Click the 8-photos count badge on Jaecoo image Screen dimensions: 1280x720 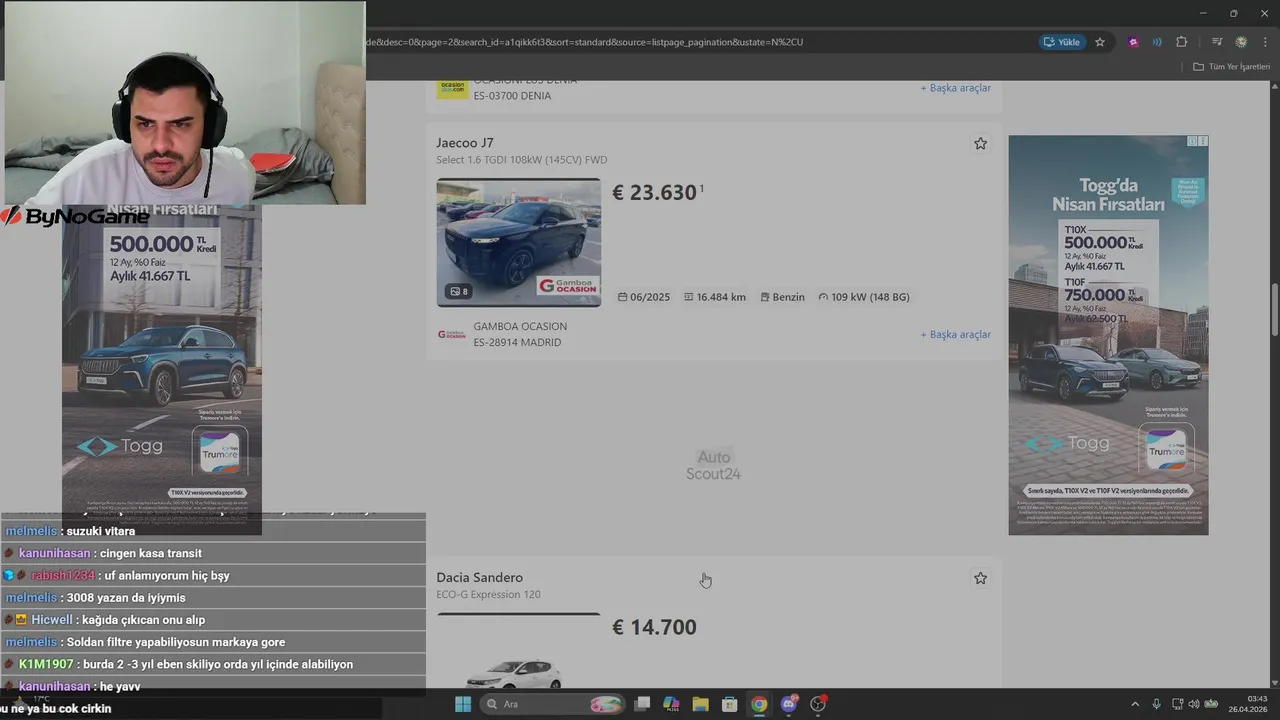[x=459, y=292]
